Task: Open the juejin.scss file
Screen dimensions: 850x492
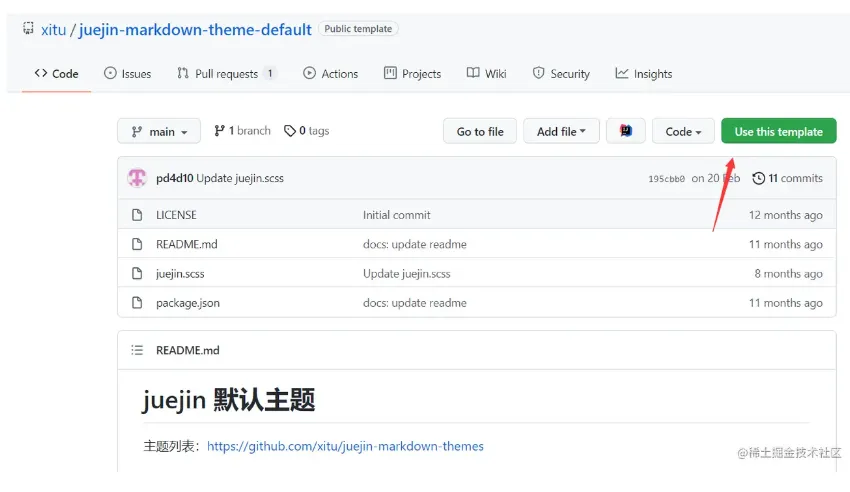Action: click(180, 274)
